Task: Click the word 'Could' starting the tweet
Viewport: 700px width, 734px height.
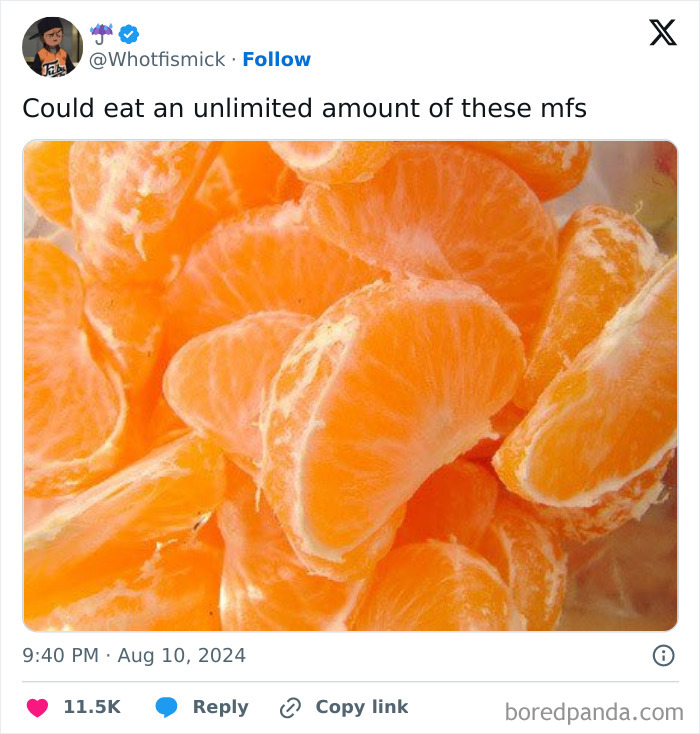Action: [x=54, y=108]
